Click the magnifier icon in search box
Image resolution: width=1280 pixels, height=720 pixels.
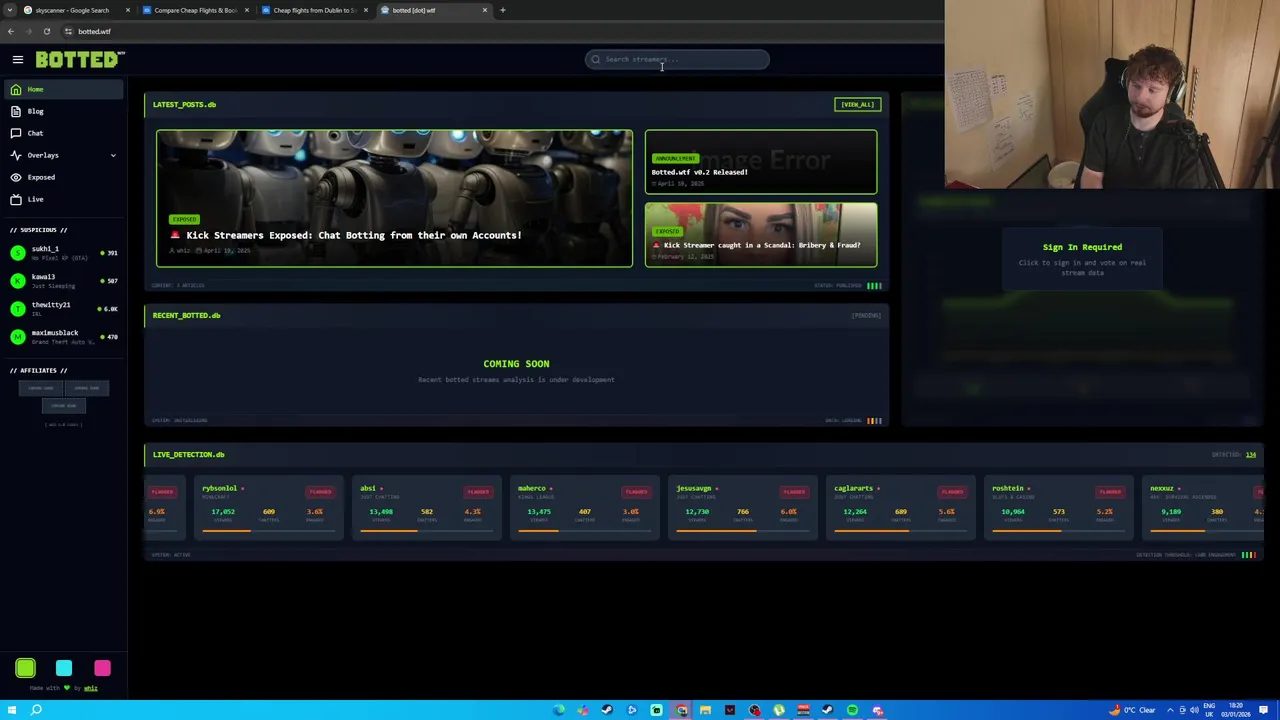(x=596, y=59)
